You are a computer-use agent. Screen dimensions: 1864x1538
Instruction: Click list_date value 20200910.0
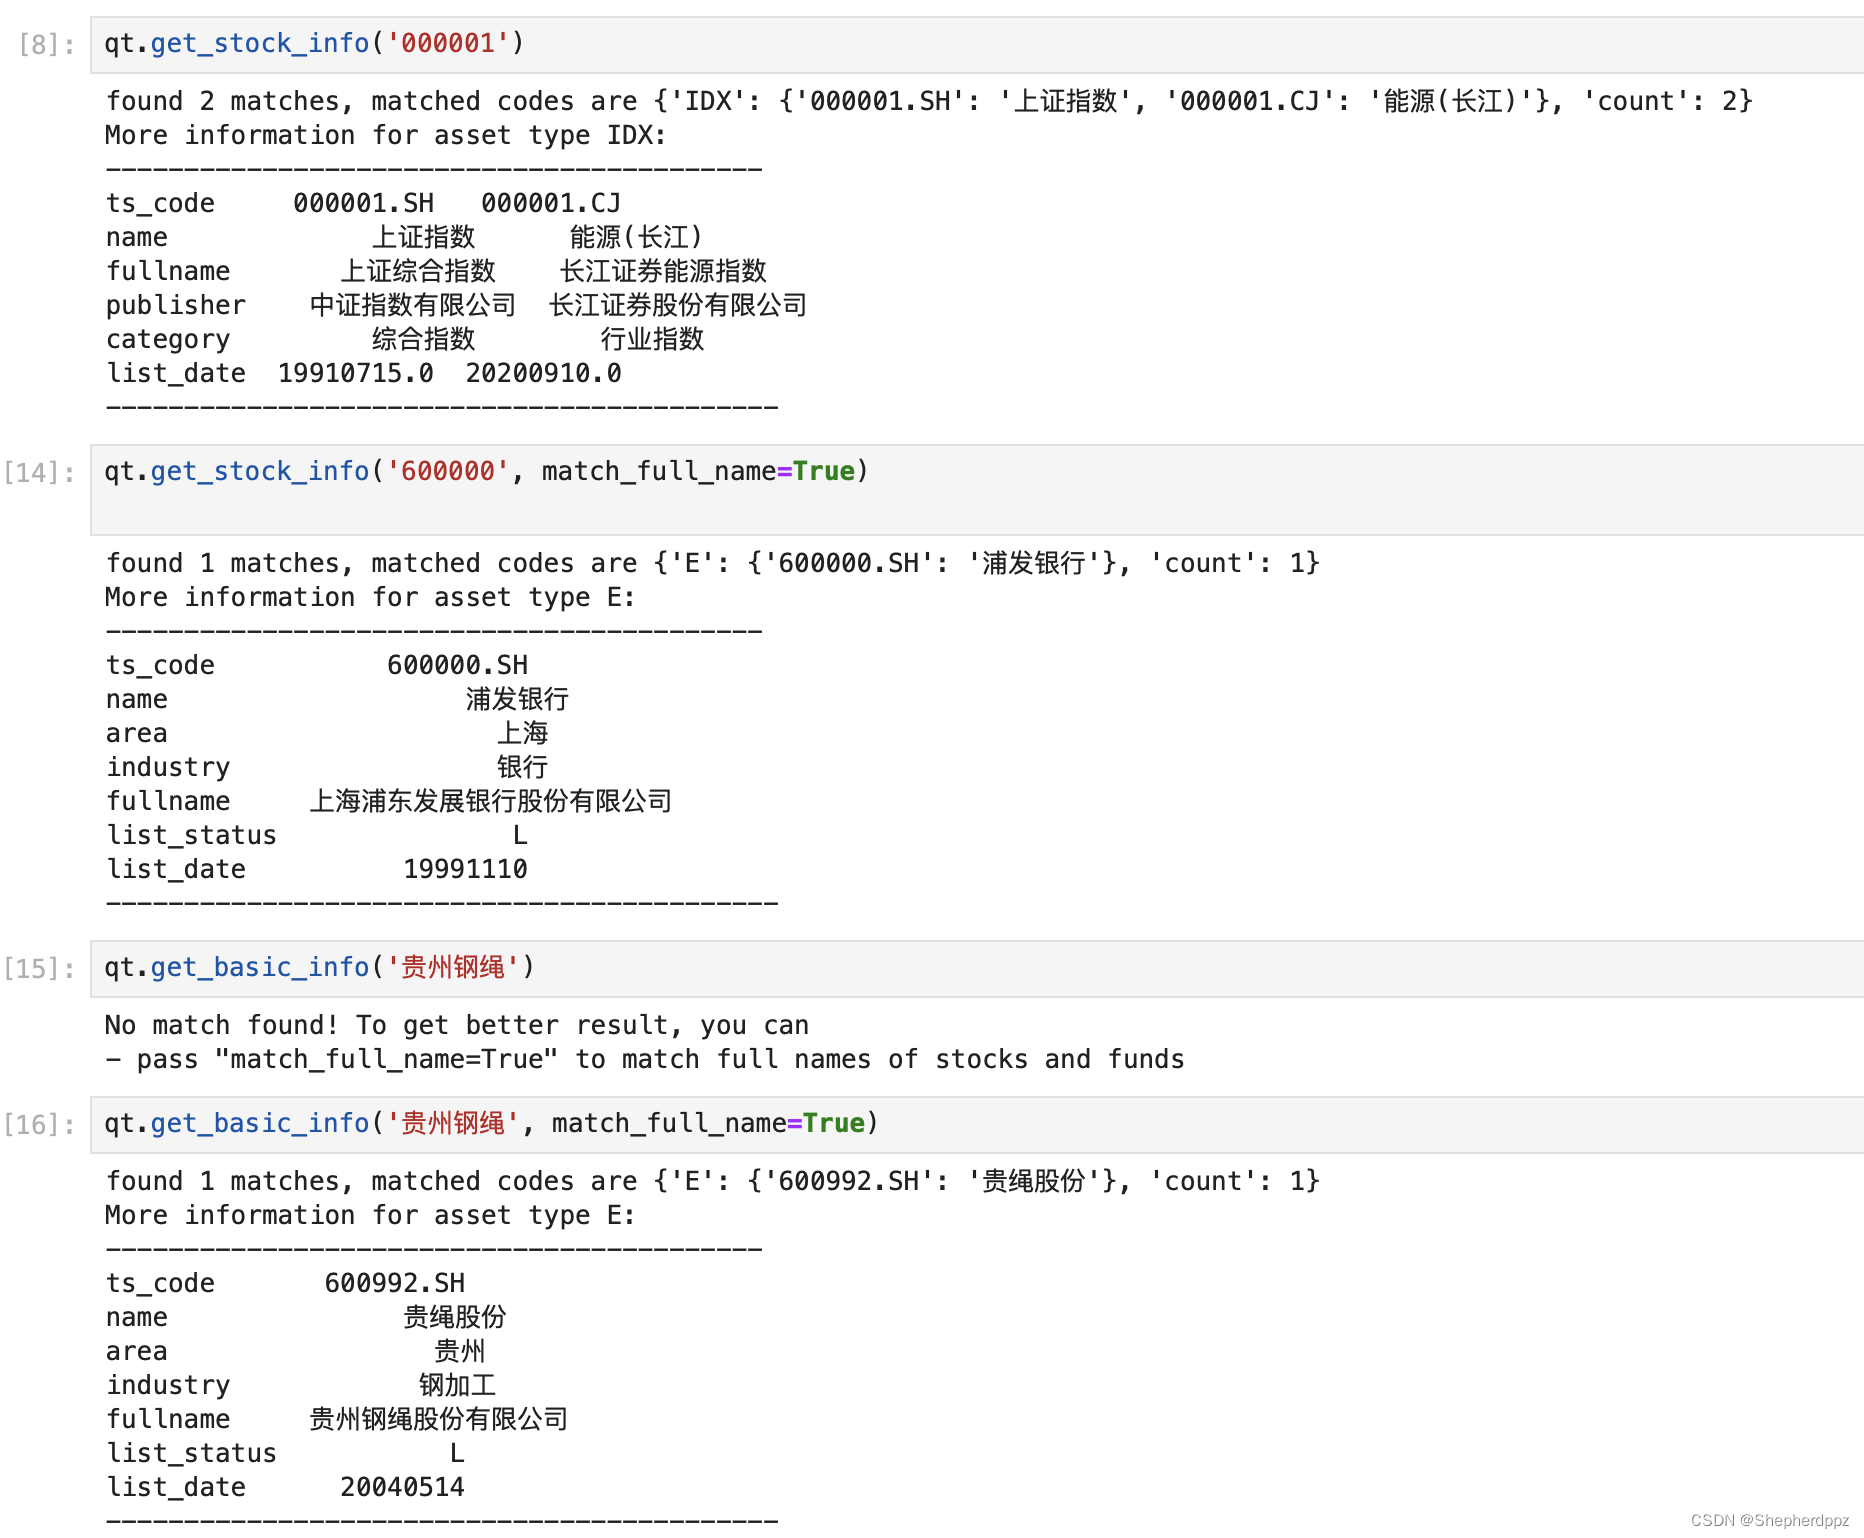[x=544, y=374]
